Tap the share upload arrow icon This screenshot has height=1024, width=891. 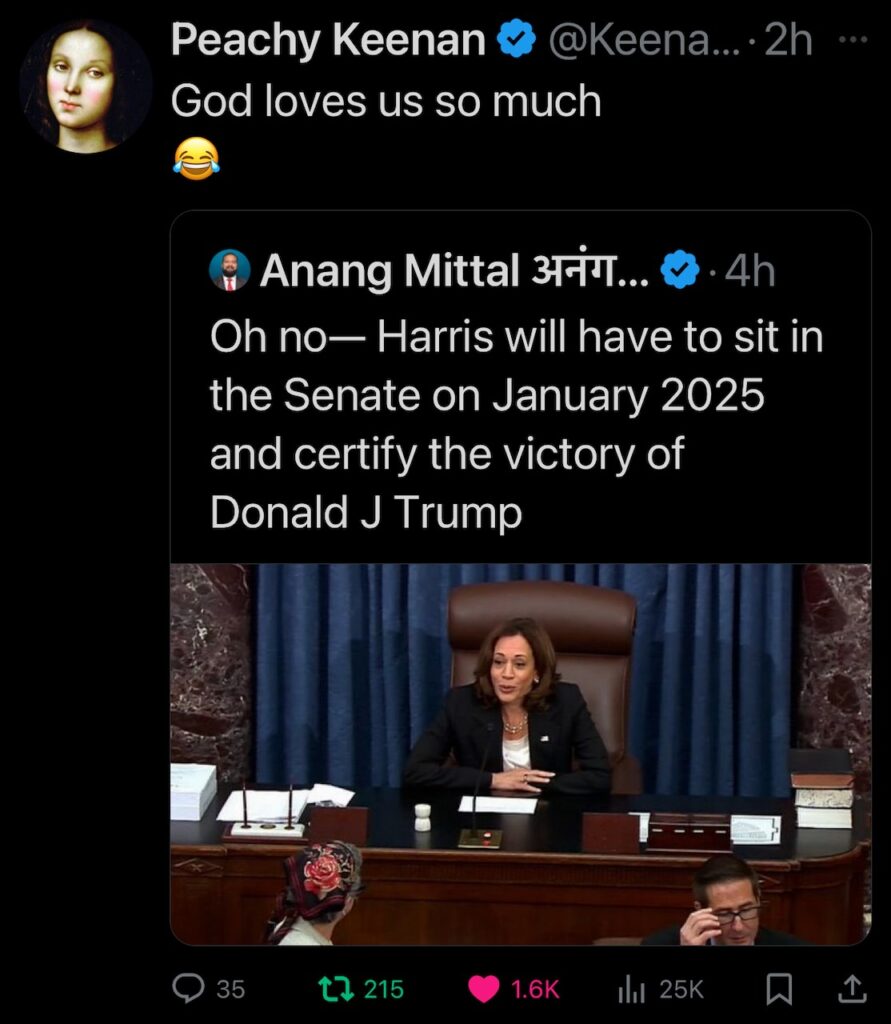(851, 989)
